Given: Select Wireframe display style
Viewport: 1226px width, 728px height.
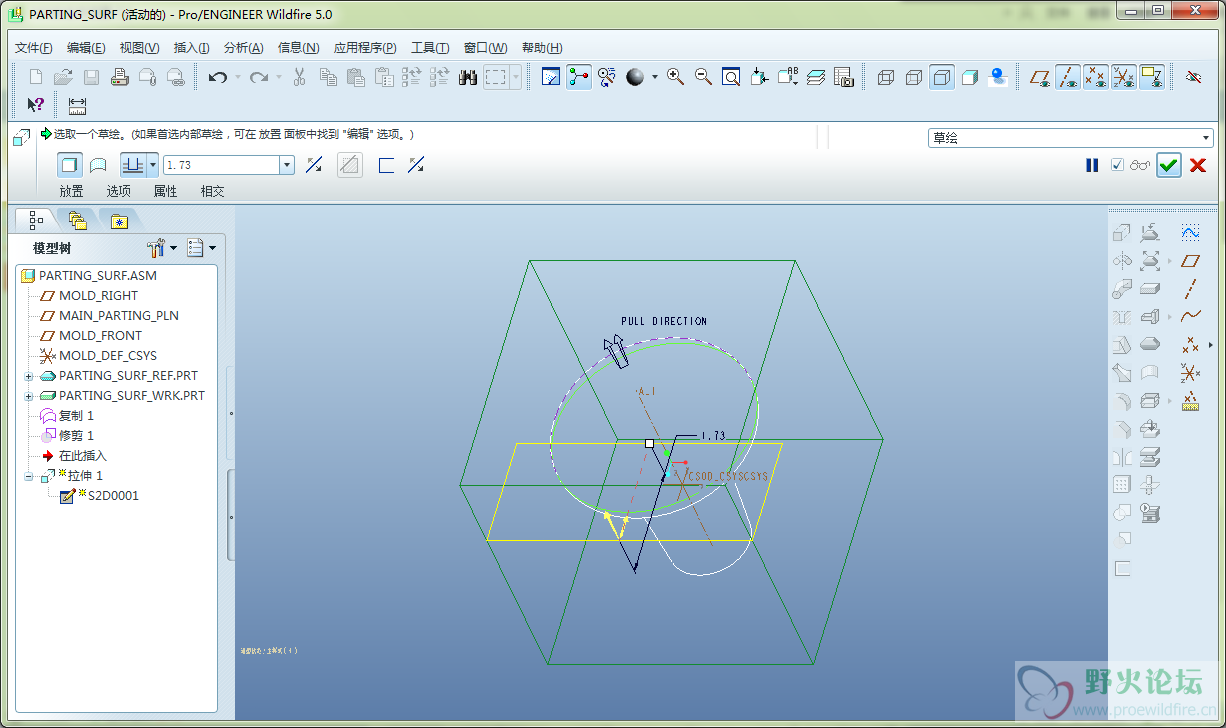Looking at the screenshot, I should (885, 77).
